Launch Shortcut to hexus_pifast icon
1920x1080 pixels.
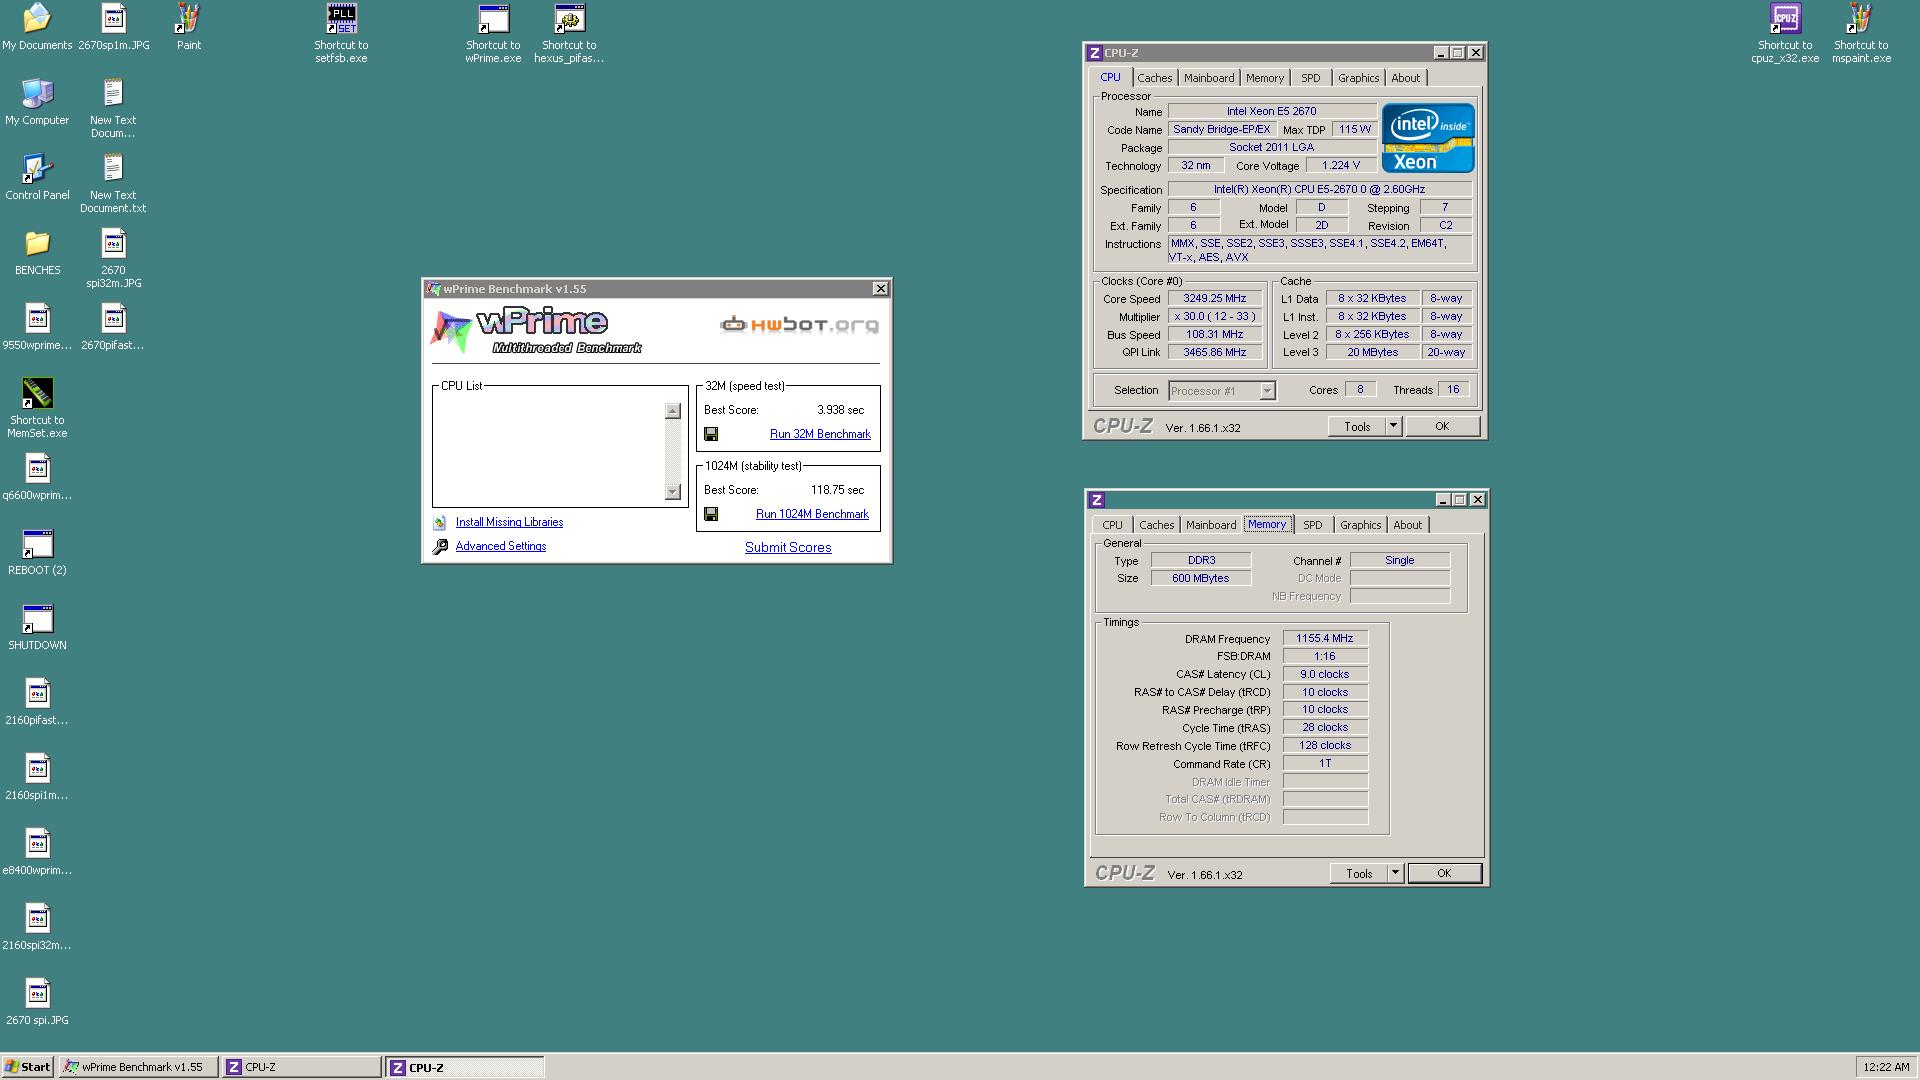coord(569,33)
